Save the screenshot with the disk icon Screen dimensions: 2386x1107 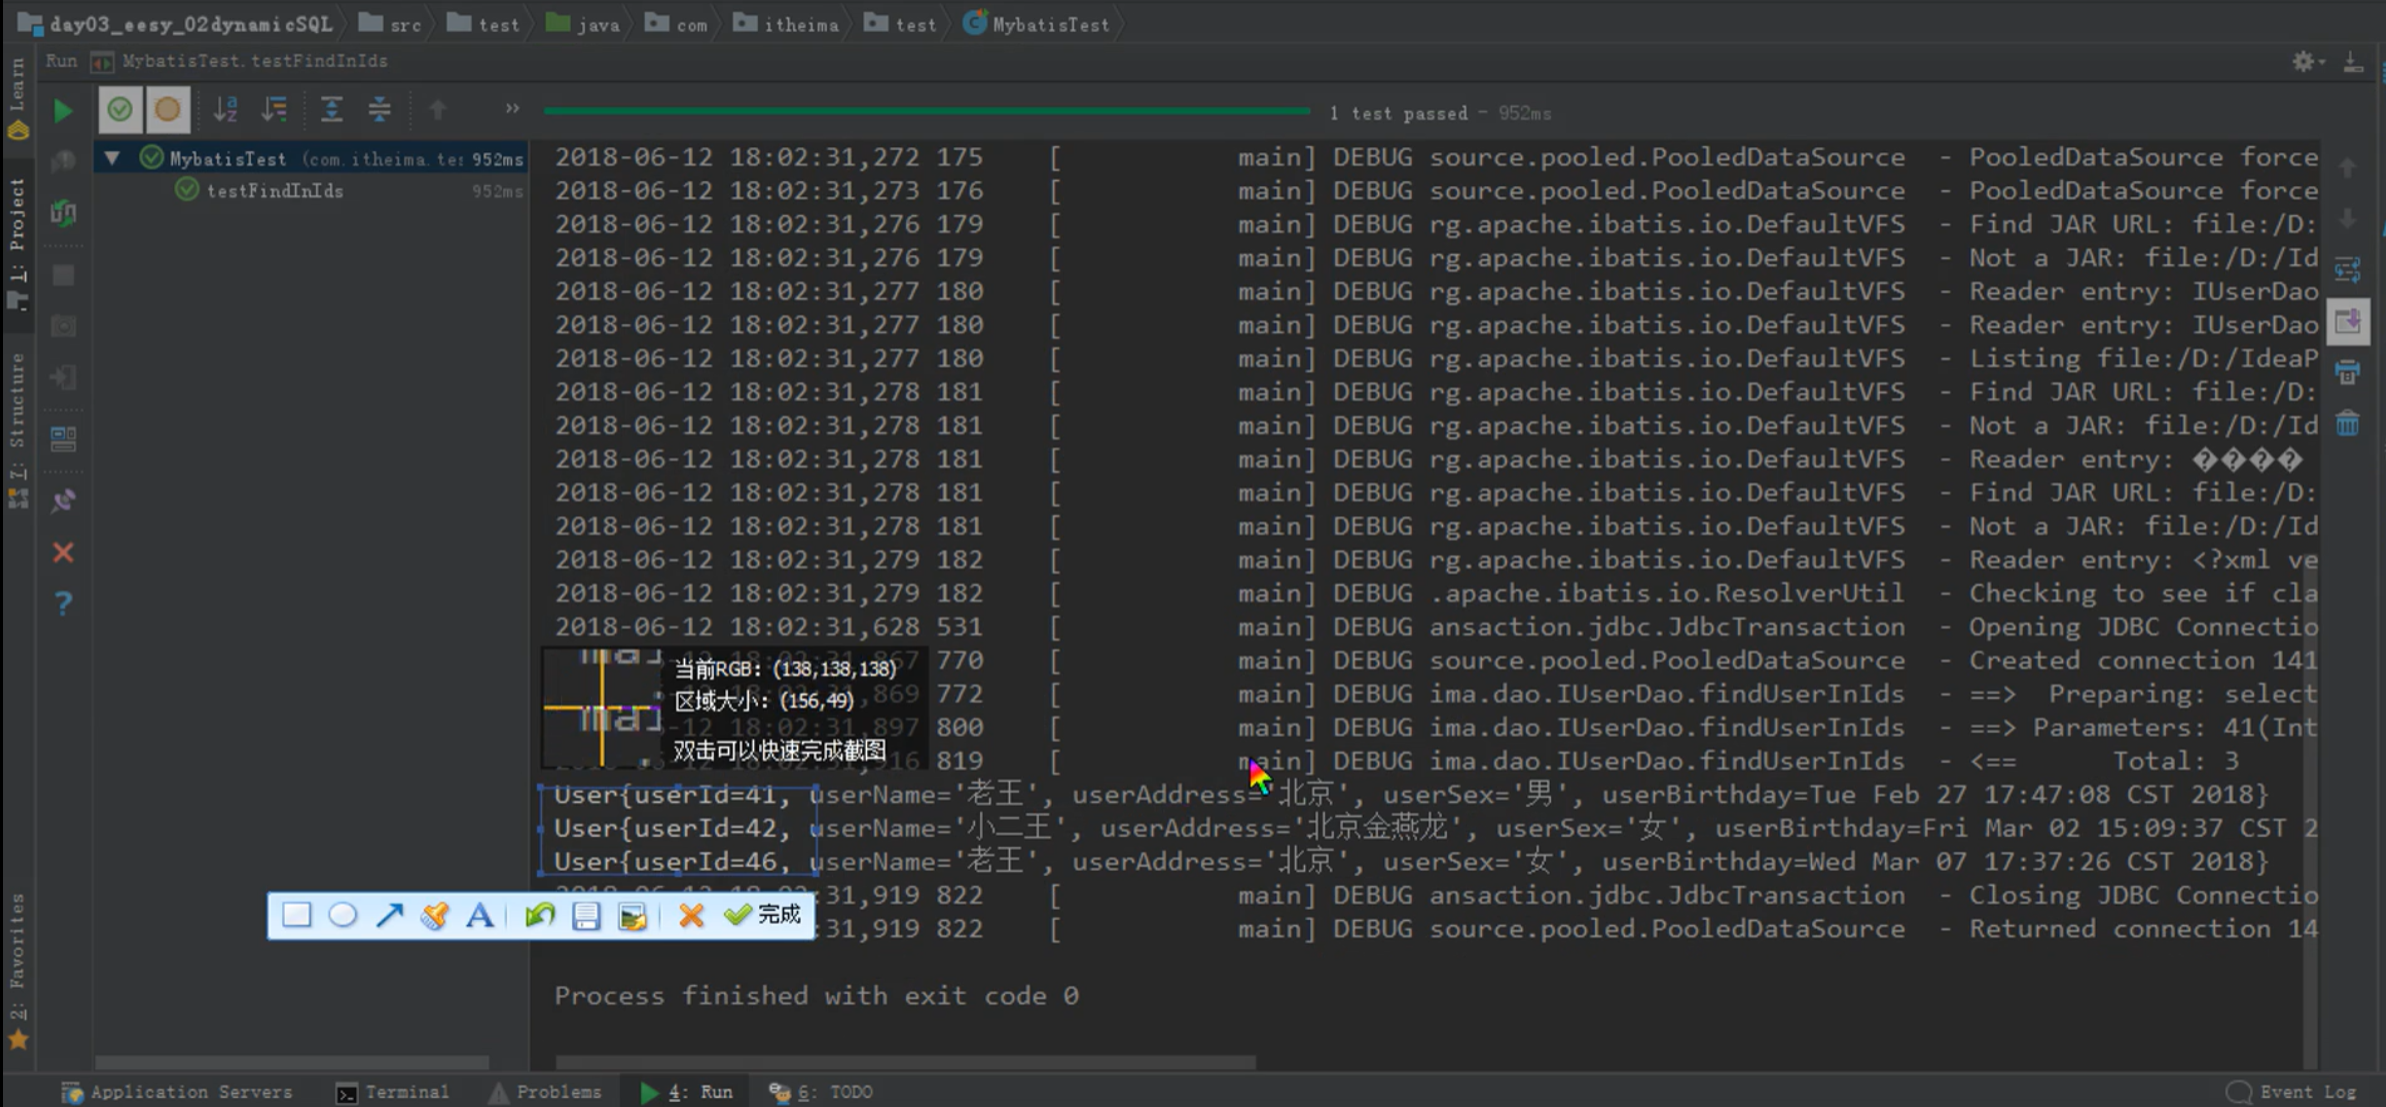click(586, 915)
